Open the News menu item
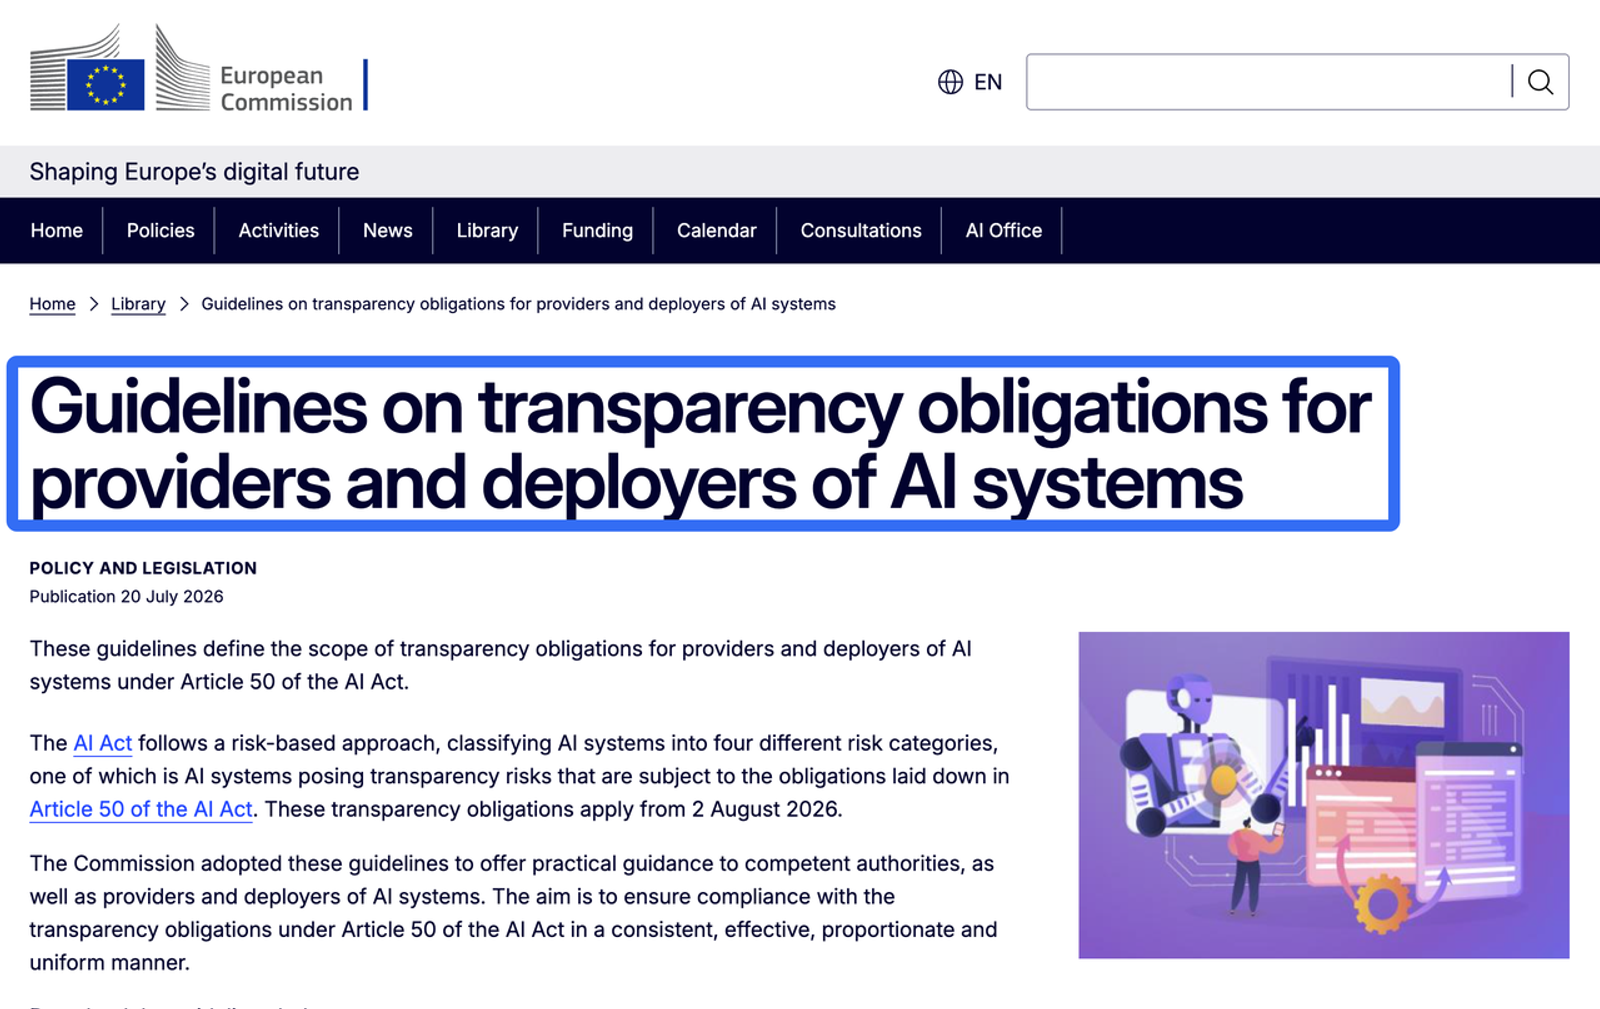 pyautogui.click(x=387, y=230)
